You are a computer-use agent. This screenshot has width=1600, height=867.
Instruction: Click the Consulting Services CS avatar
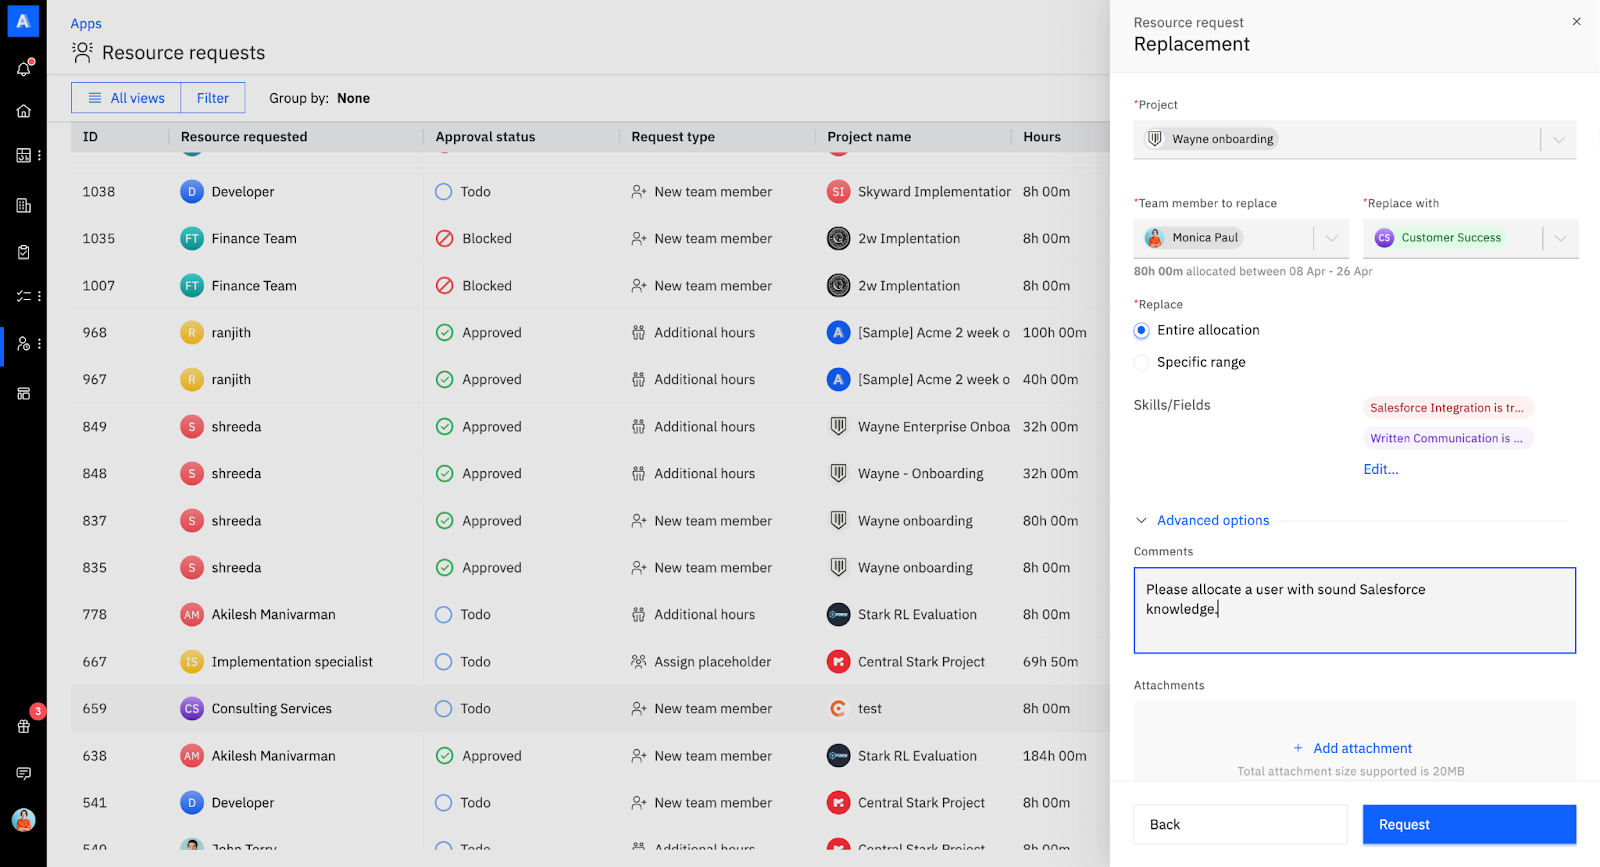point(192,708)
